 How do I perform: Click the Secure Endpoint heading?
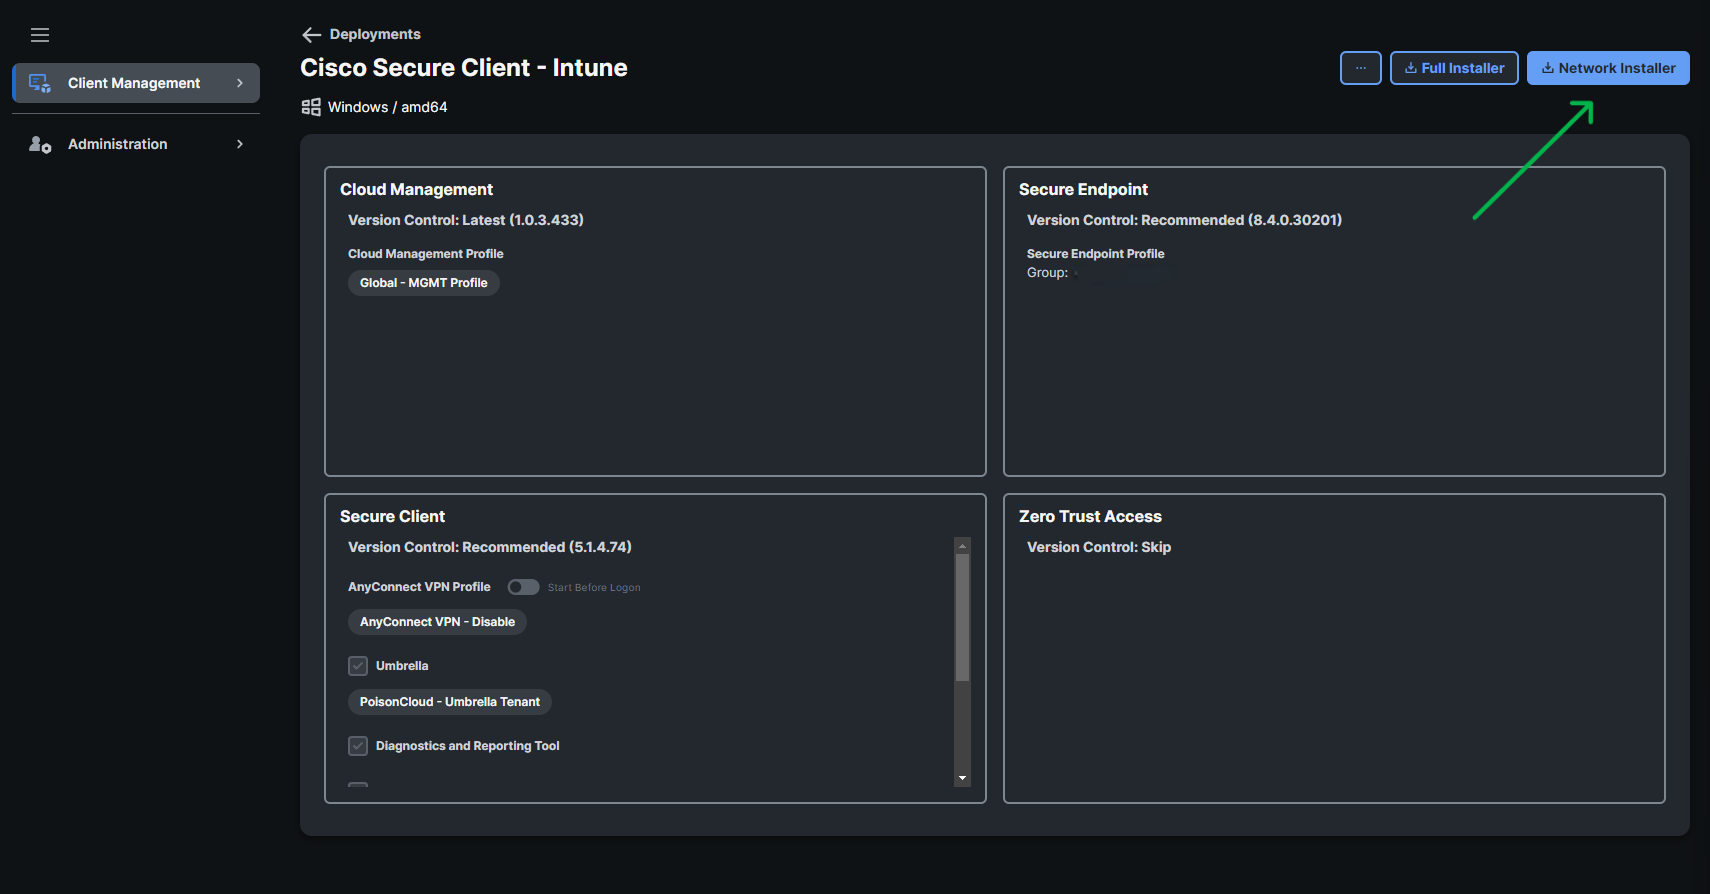tap(1083, 189)
